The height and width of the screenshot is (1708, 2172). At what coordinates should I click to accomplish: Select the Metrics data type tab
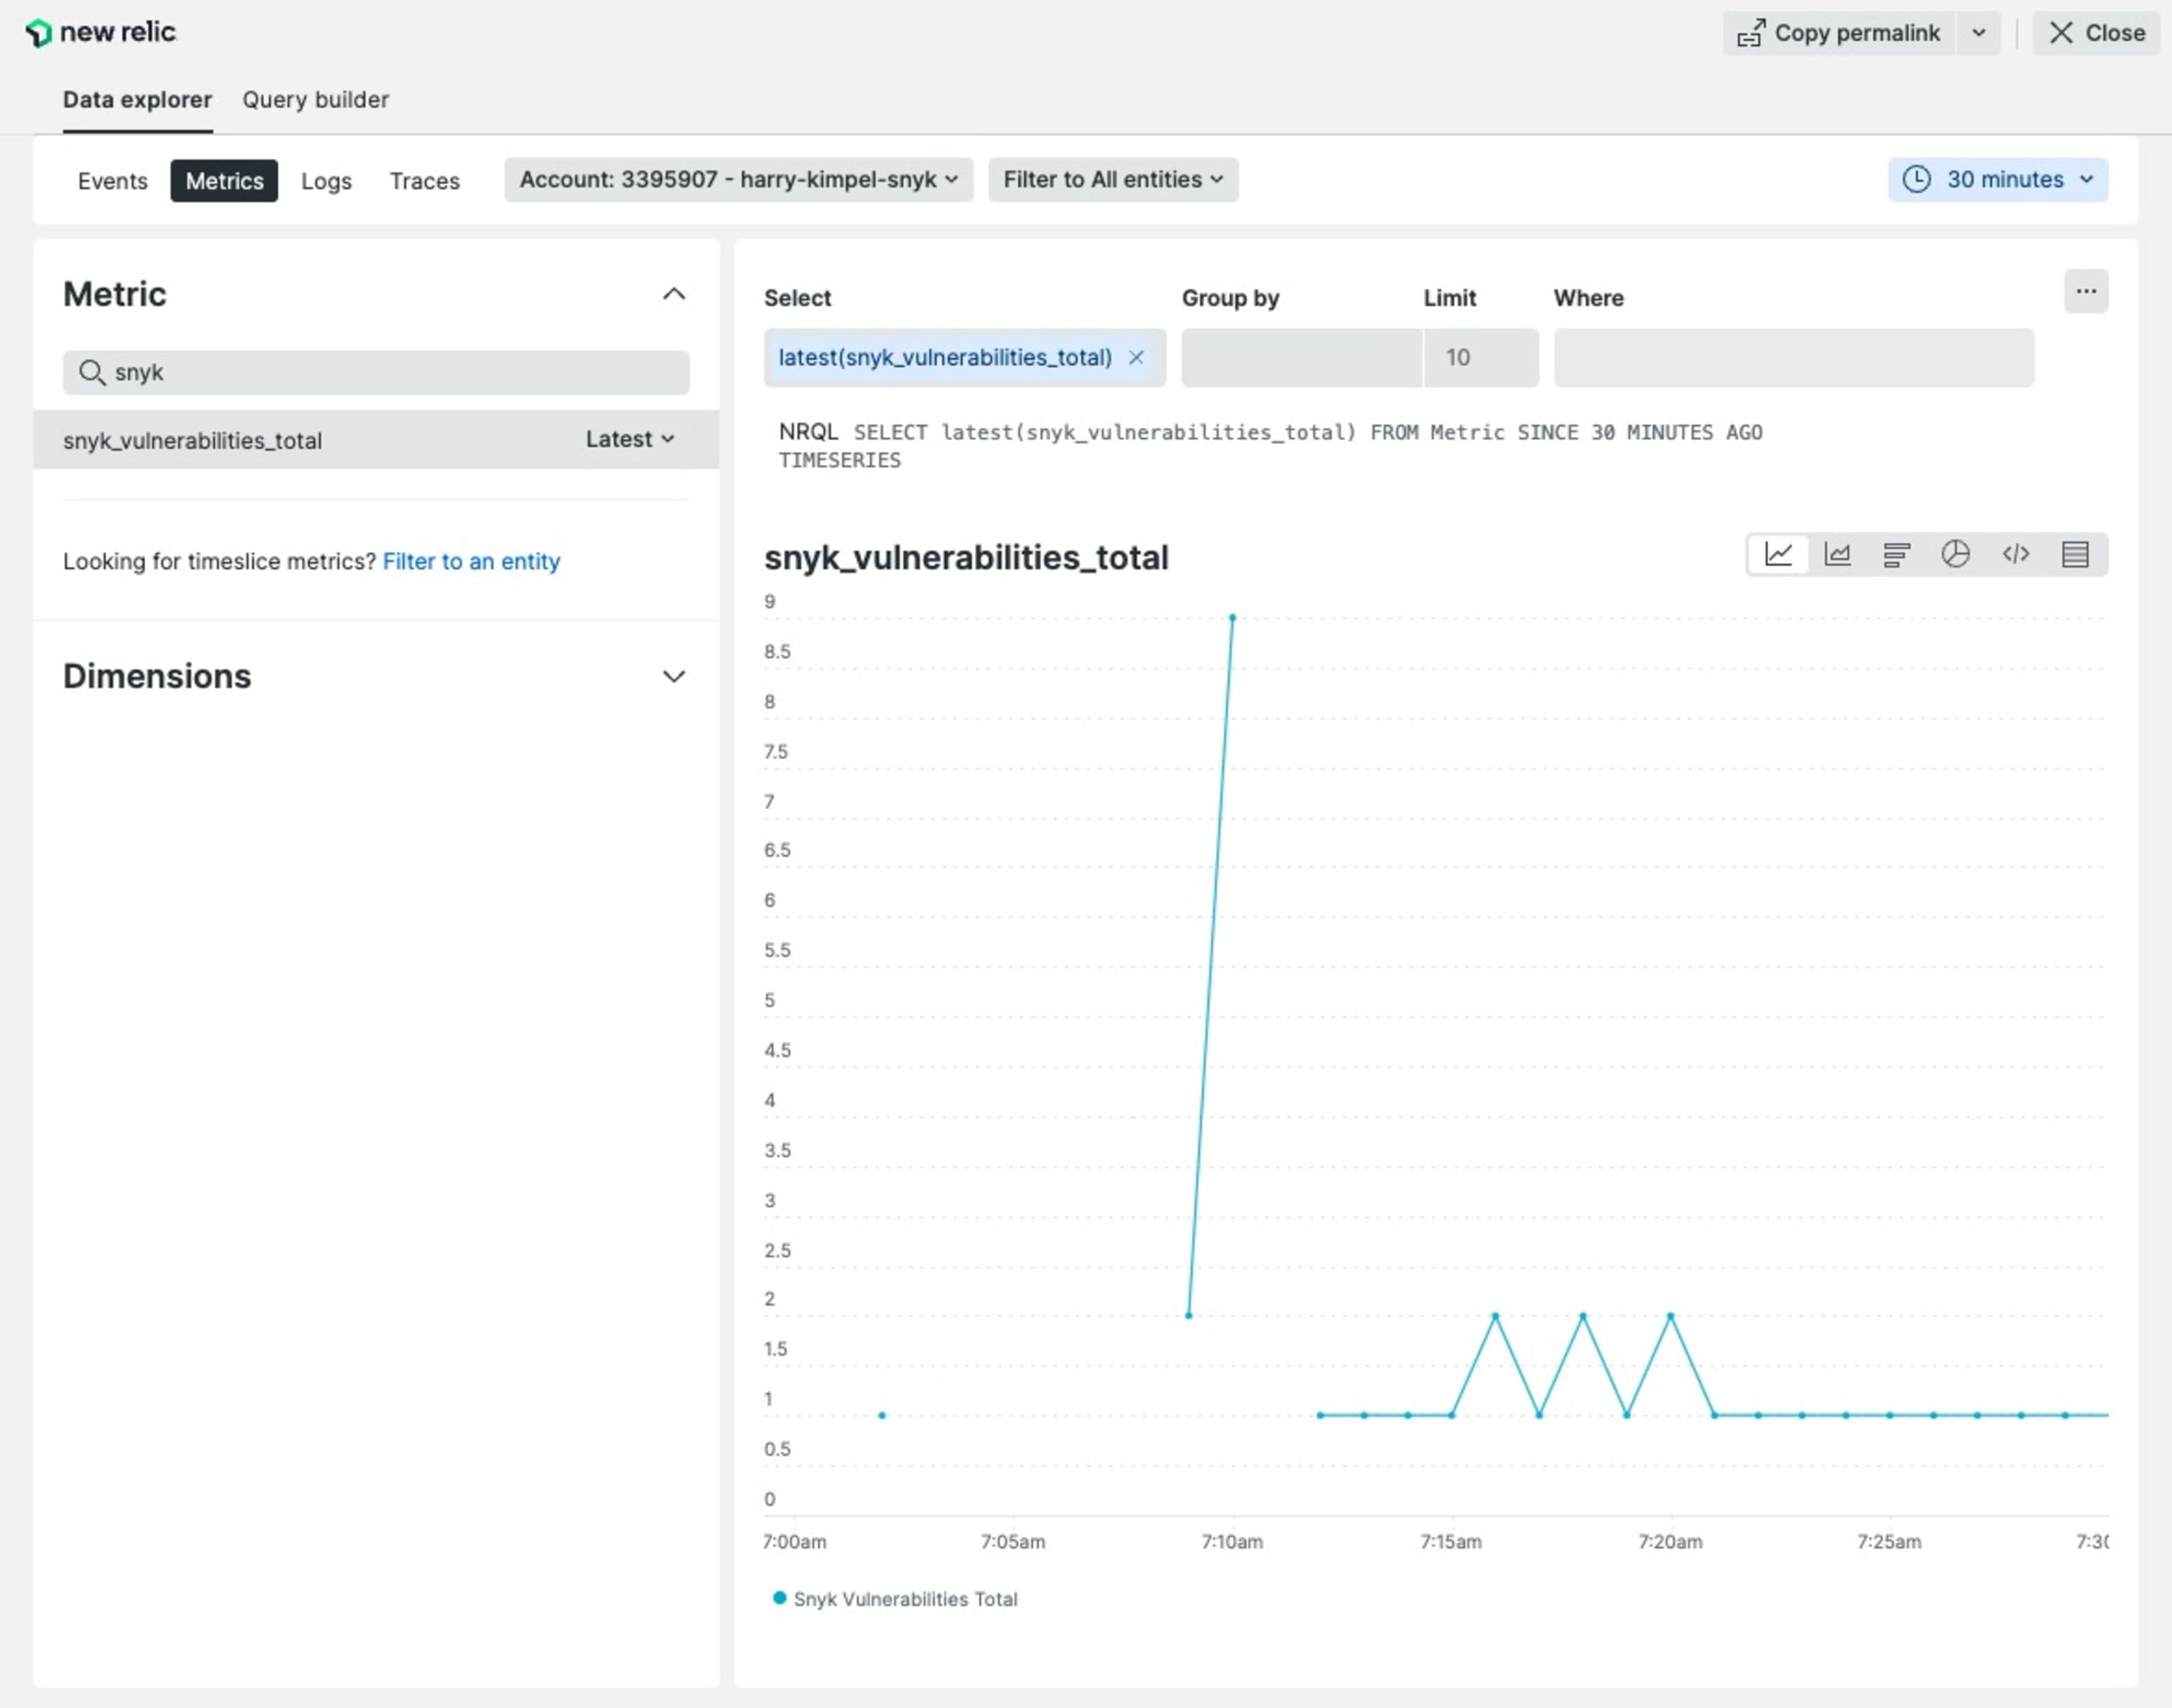224,181
